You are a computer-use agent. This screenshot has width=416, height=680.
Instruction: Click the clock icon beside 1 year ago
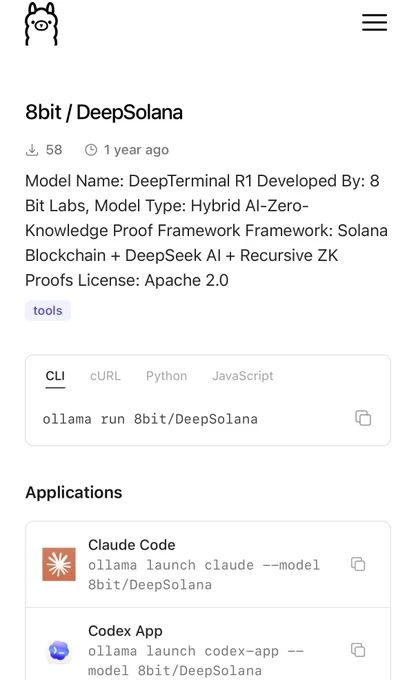click(91, 150)
